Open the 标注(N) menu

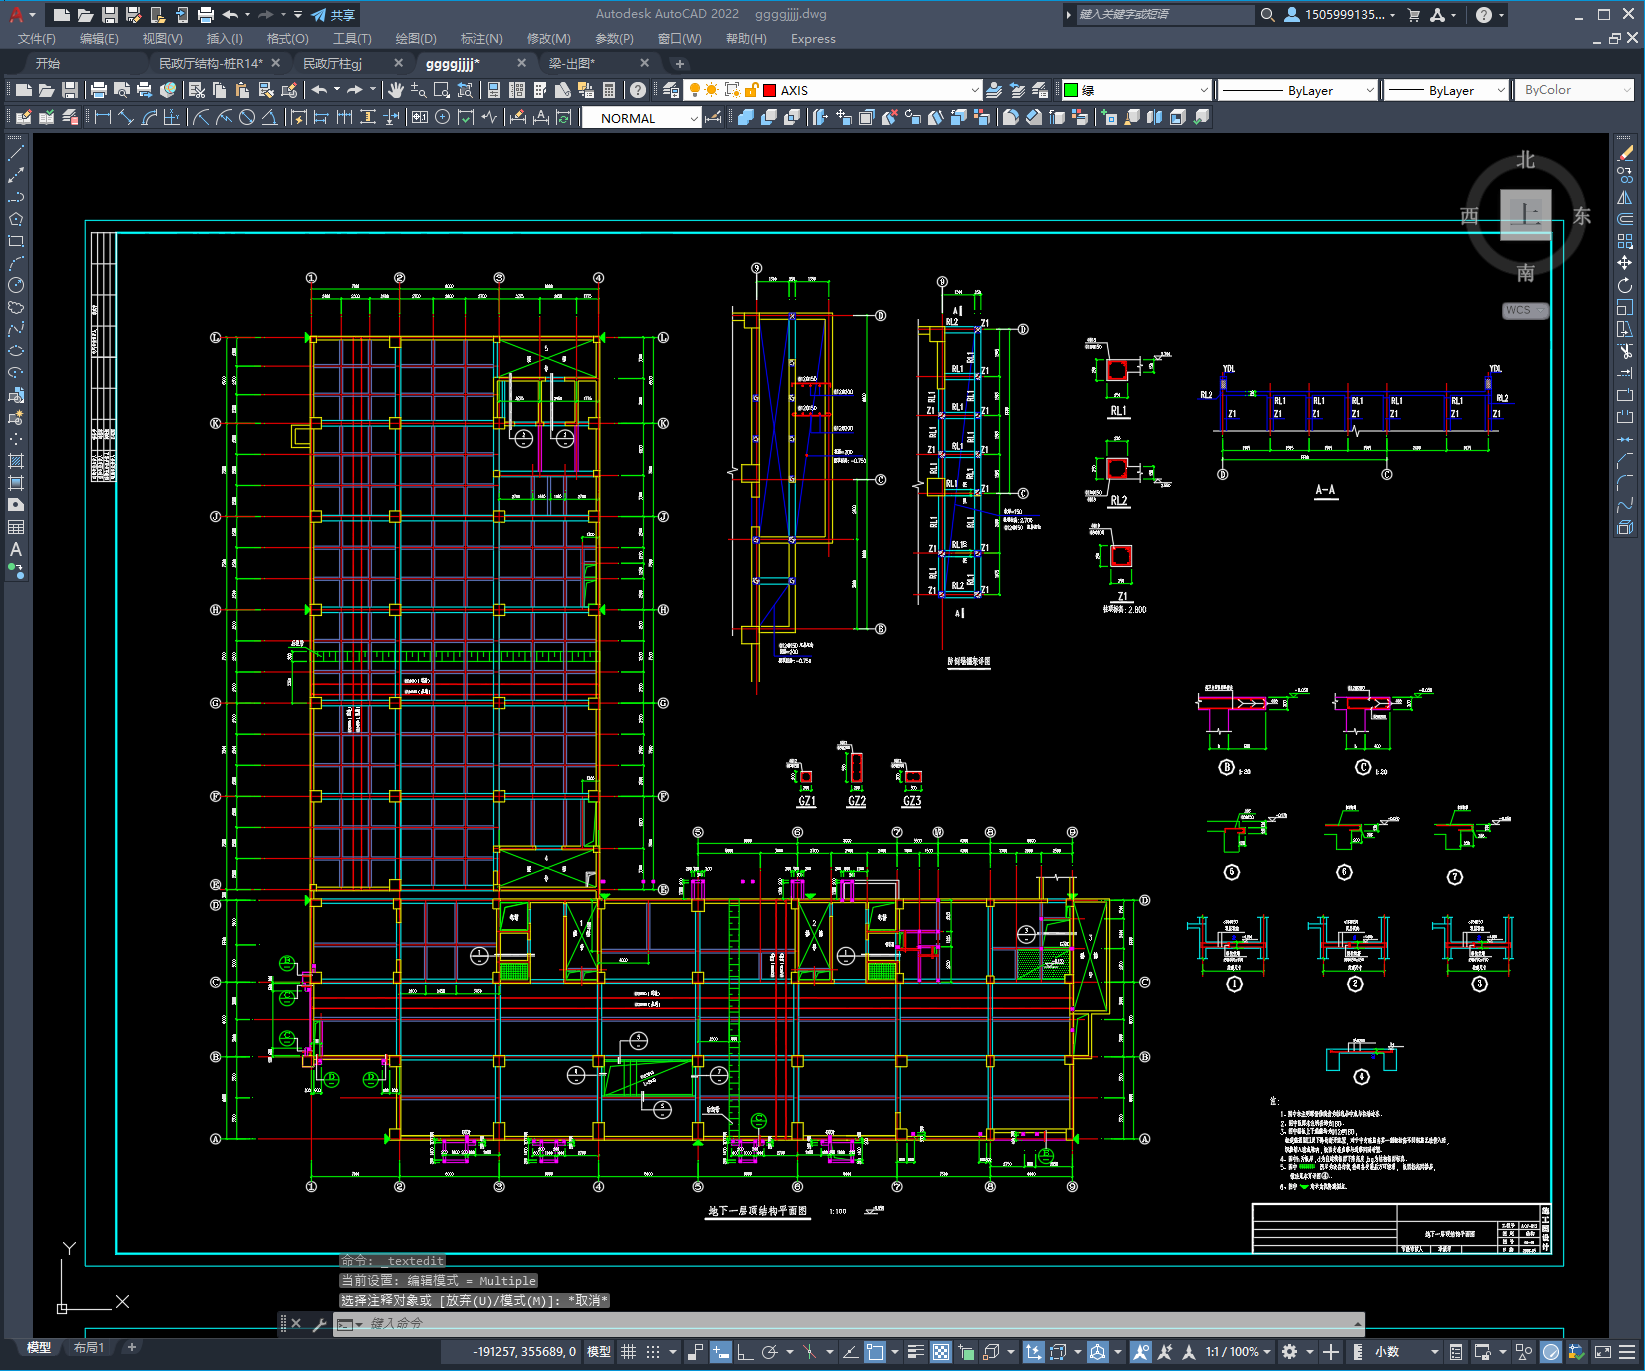point(482,39)
